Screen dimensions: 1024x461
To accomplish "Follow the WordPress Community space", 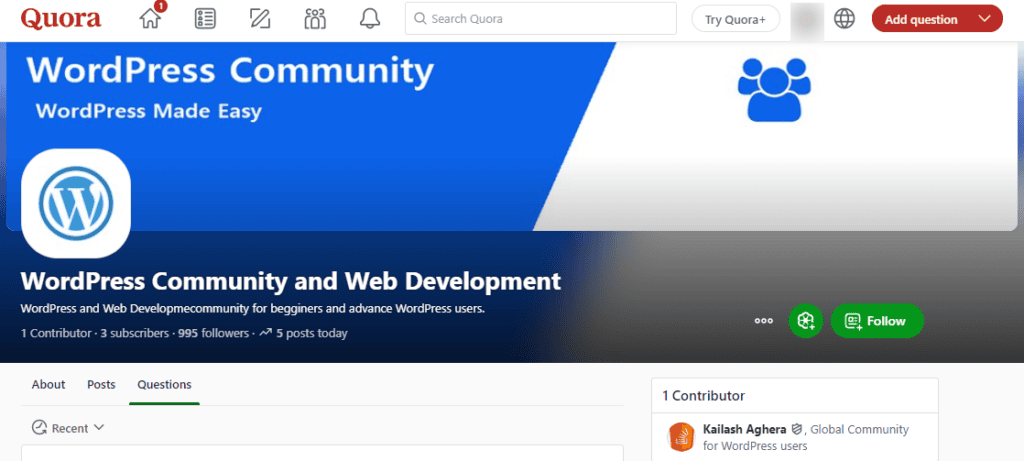I will [877, 321].
